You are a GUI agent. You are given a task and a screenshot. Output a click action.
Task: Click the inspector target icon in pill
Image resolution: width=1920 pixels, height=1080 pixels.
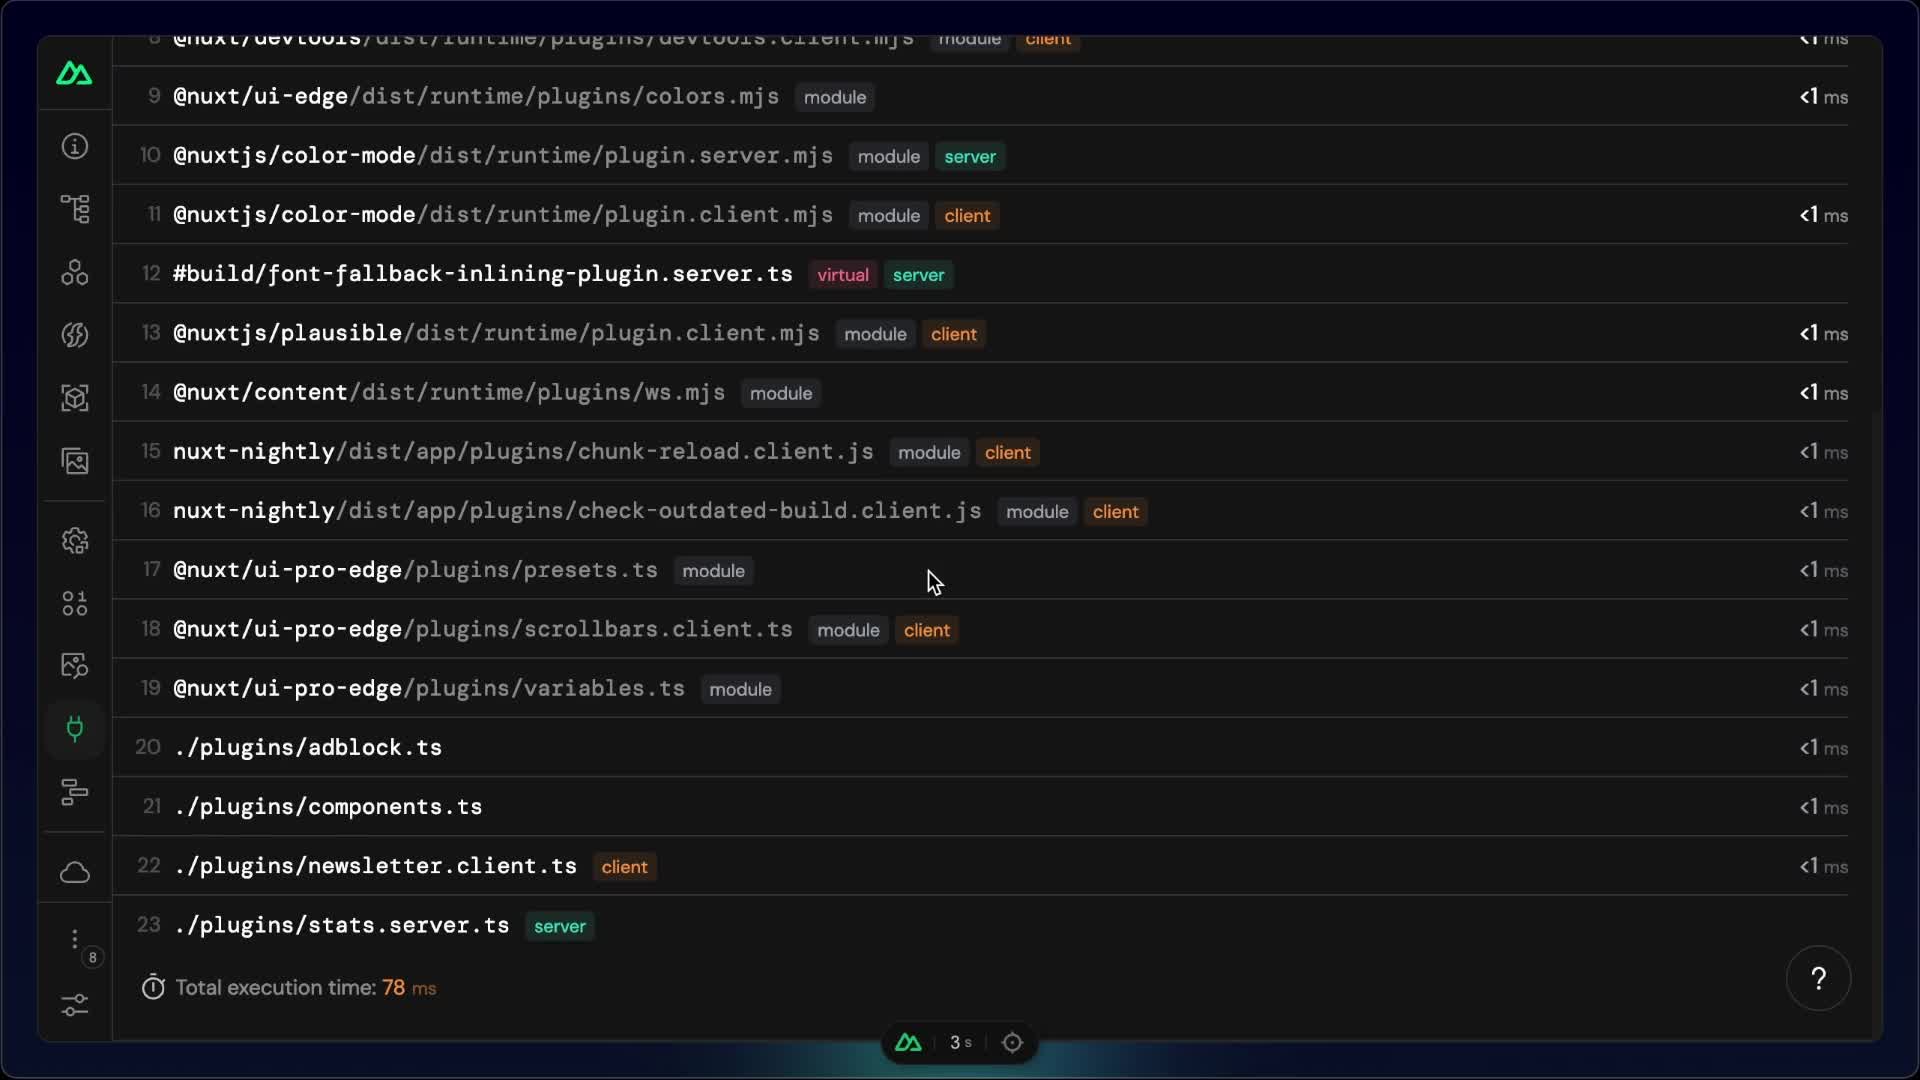click(x=1012, y=1042)
